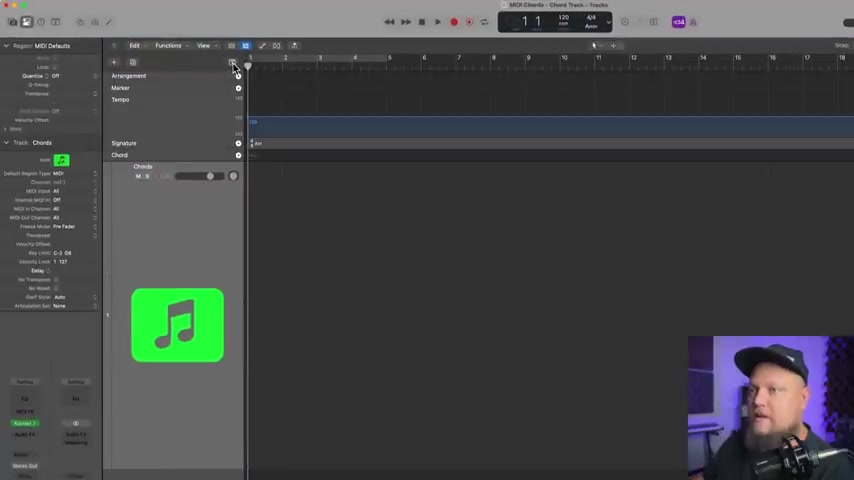854x480 pixels.
Task: Click the list-shaped icon before Count-in button
Action: click(x=654, y=22)
